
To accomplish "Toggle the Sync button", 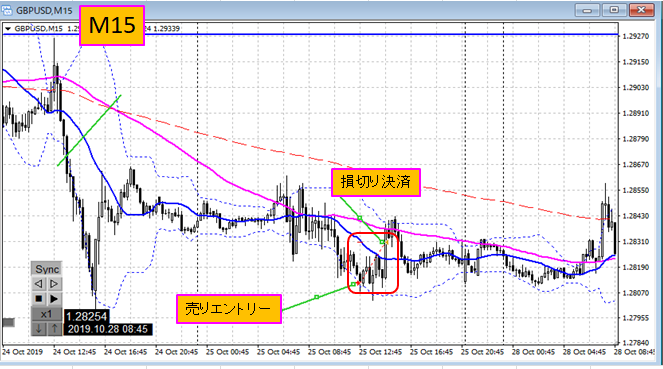I will [x=47, y=269].
